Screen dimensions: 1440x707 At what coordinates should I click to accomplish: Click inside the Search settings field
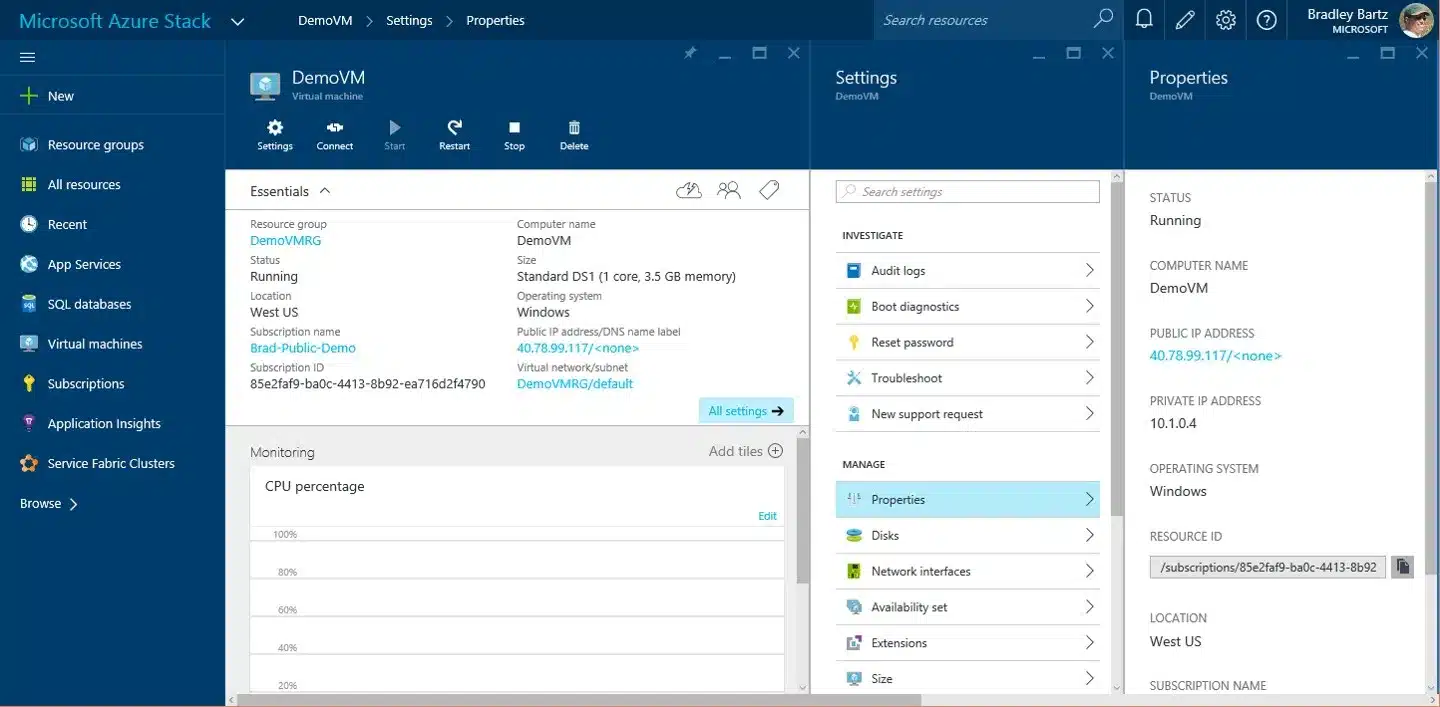[x=966, y=191]
